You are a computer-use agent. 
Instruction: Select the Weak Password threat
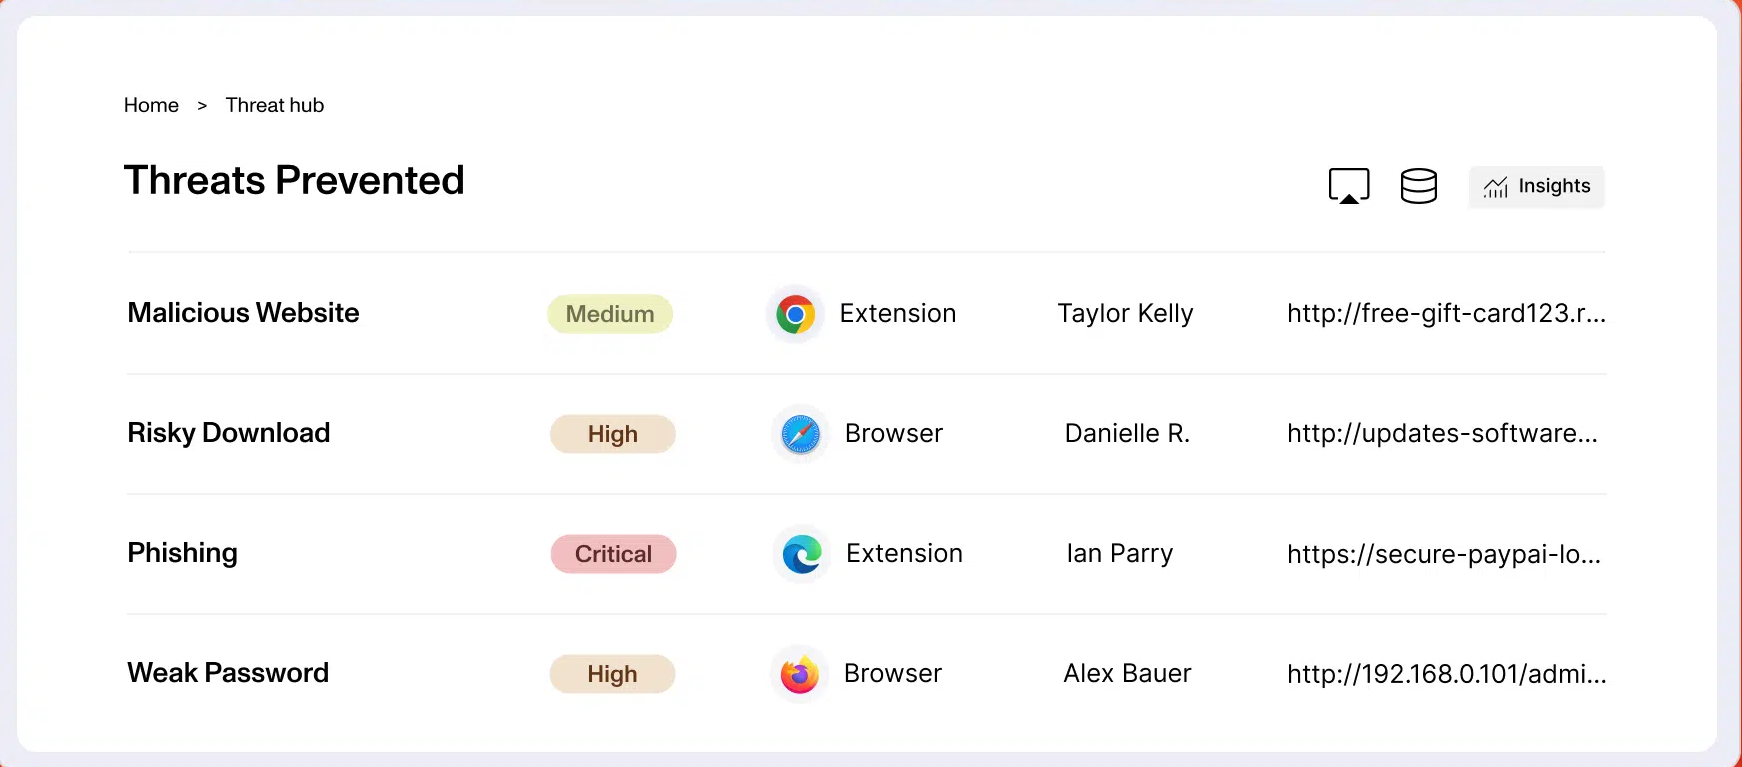click(x=228, y=673)
